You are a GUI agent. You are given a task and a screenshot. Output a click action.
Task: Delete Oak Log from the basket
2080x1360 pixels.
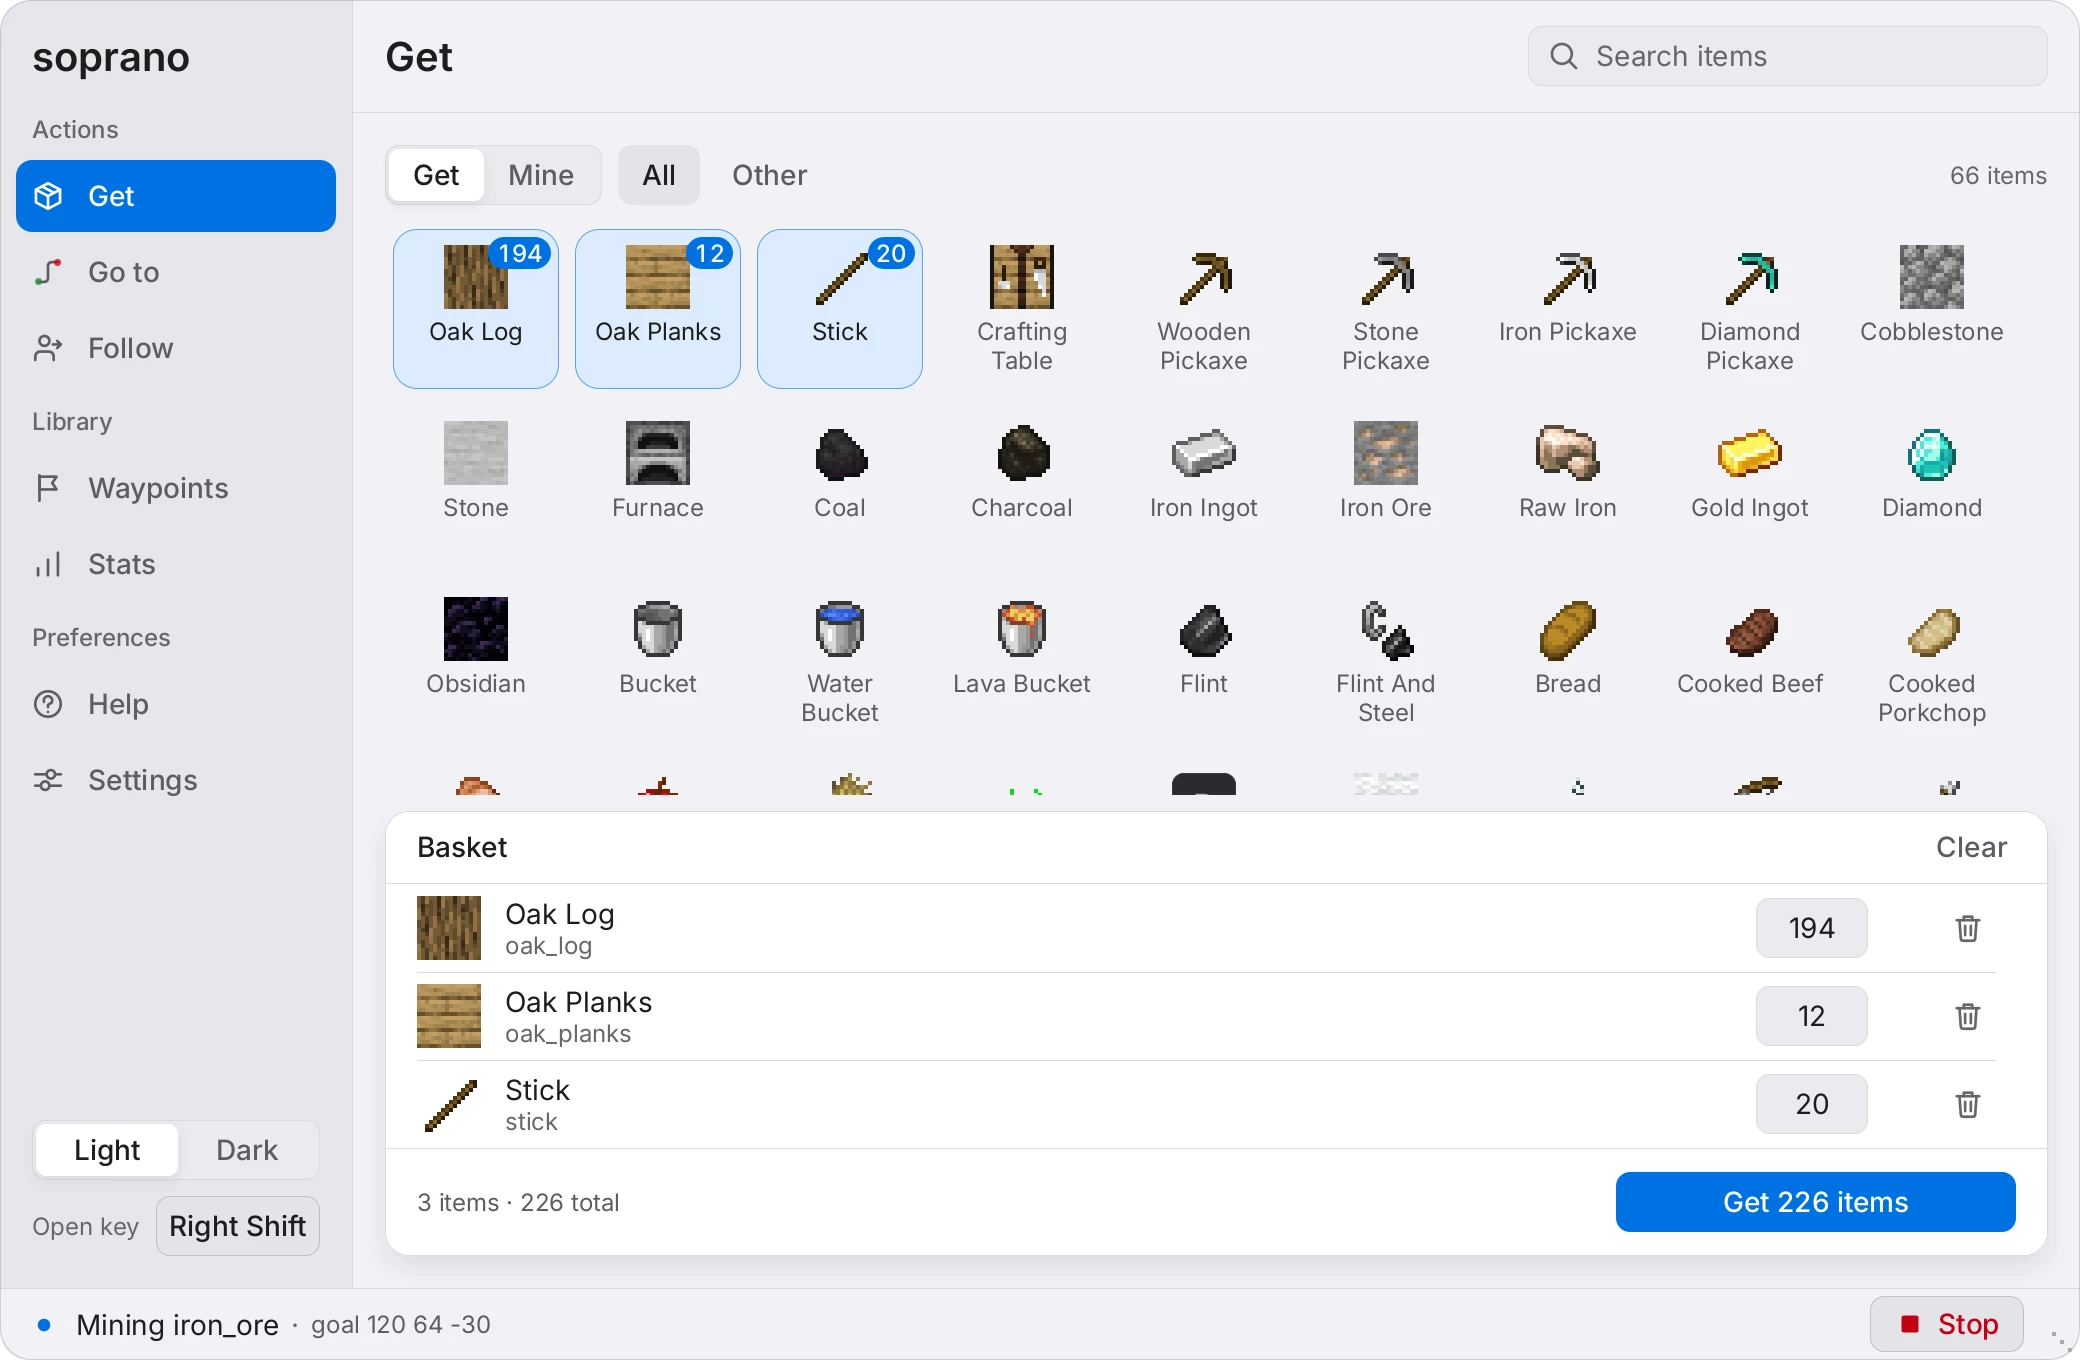tap(1967, 928)
